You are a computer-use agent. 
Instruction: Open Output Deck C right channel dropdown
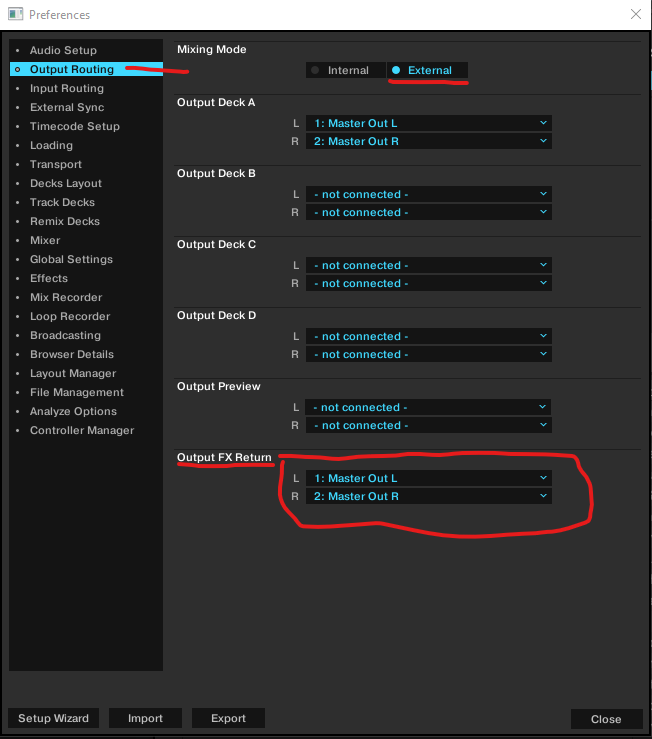(429, 283)
